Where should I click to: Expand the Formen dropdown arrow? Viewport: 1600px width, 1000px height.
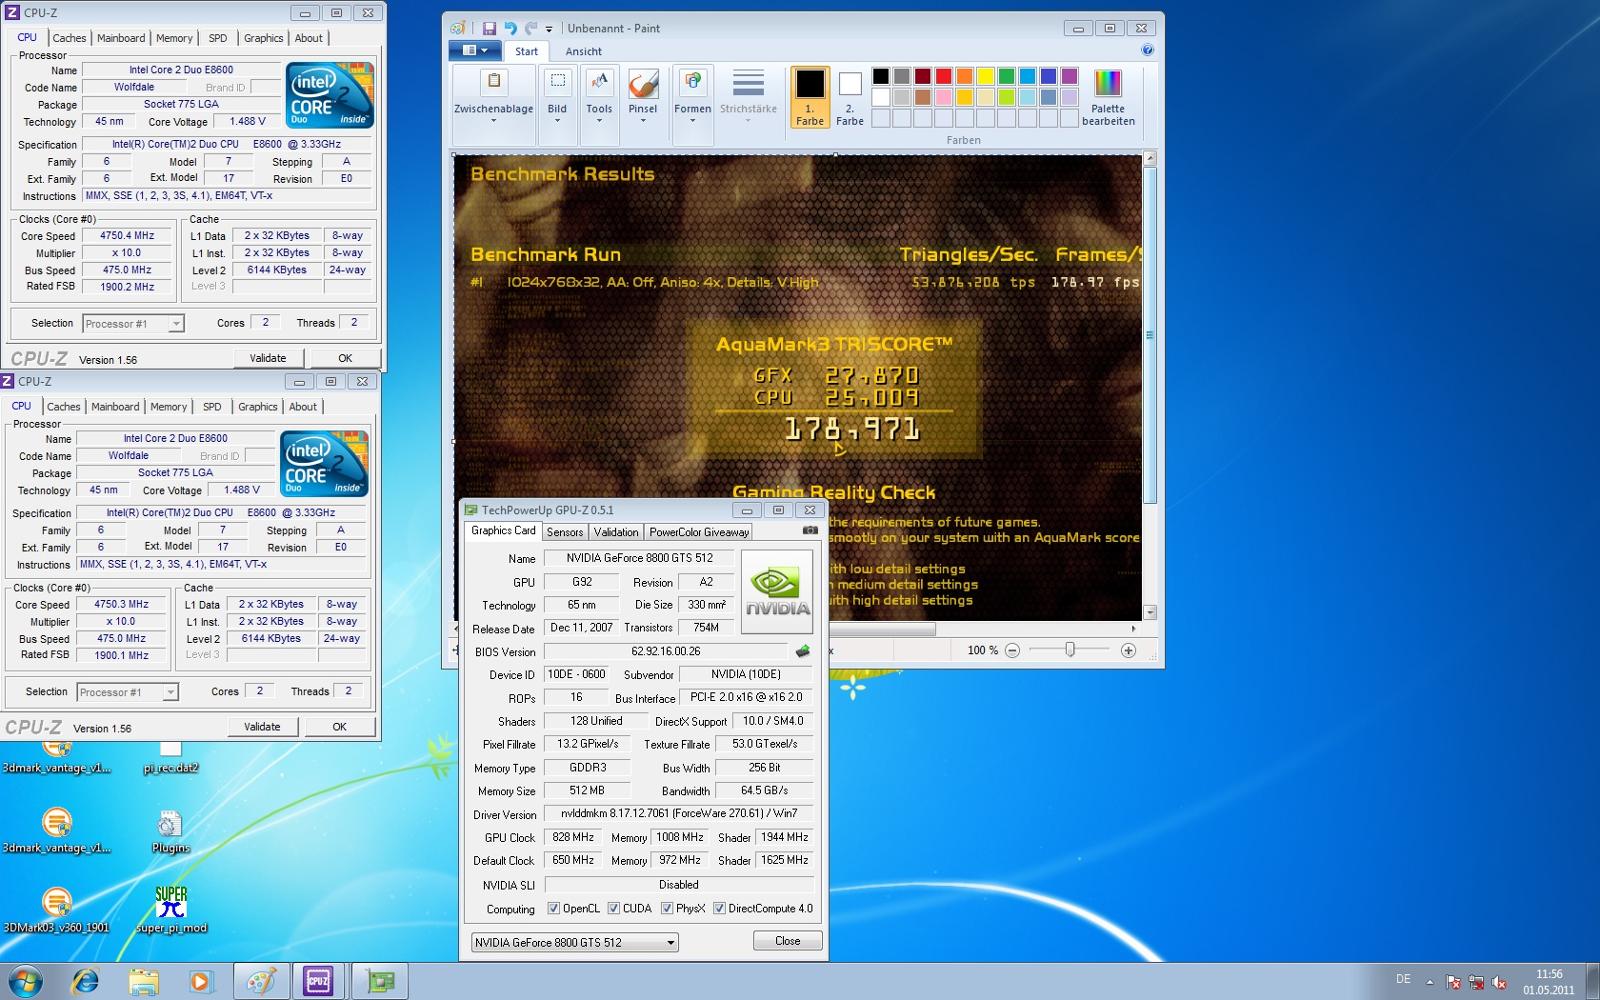coord(692,121)
